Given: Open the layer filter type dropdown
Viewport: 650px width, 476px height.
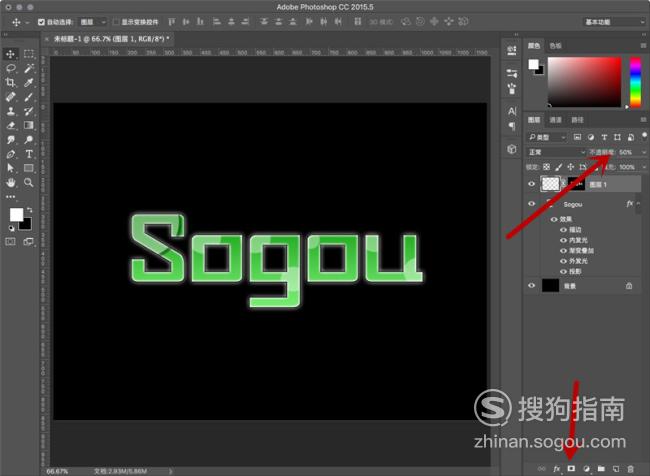Looking at the screenshot, I should tap(547, 137).
